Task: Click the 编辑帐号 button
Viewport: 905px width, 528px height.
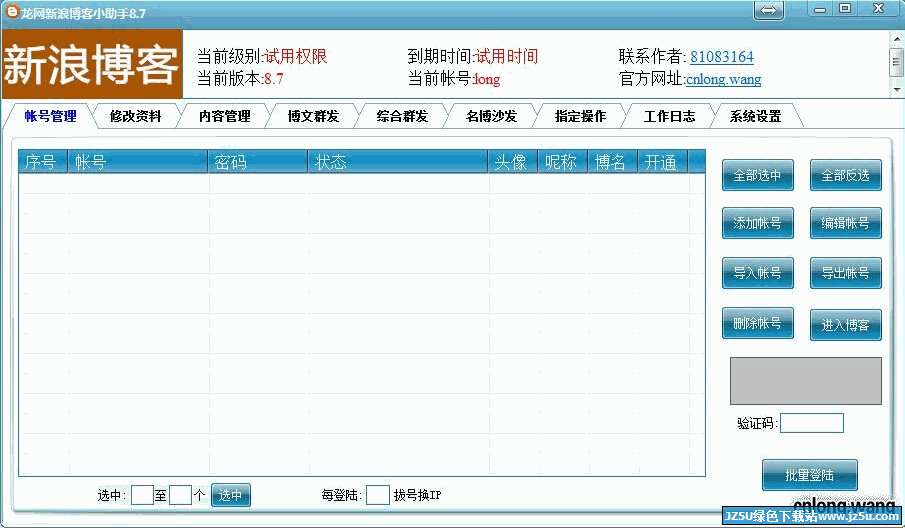Action: pyautogui.click(x=846, y=223)
